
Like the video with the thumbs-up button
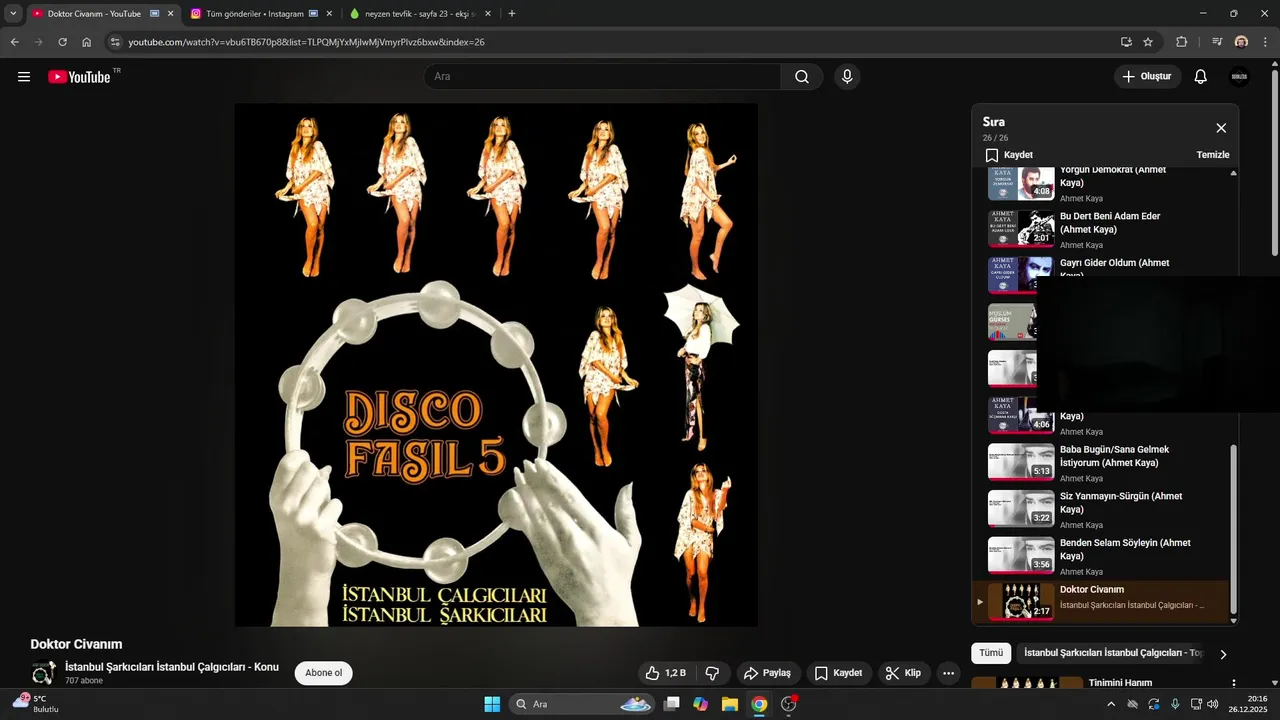[x=665, y=673]
